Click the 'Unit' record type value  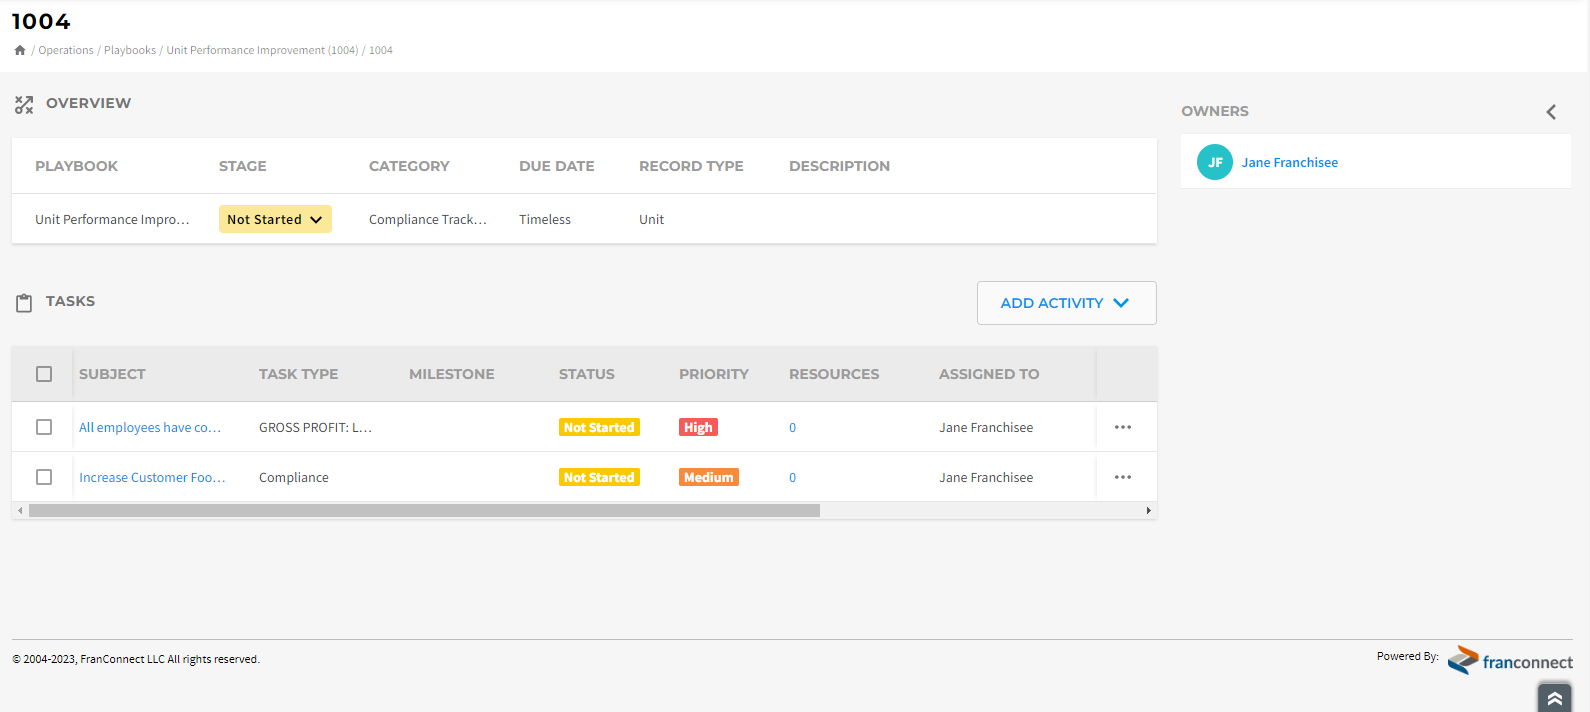pos(651,219)
